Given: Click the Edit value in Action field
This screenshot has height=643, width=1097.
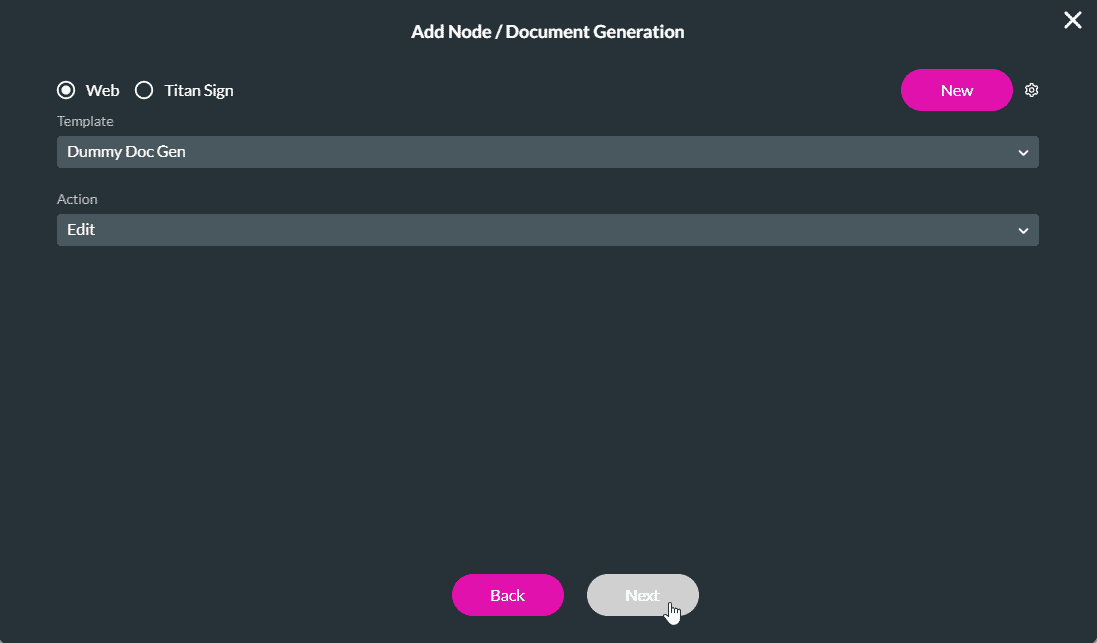Looking at the screenshot, I should 81,230.
